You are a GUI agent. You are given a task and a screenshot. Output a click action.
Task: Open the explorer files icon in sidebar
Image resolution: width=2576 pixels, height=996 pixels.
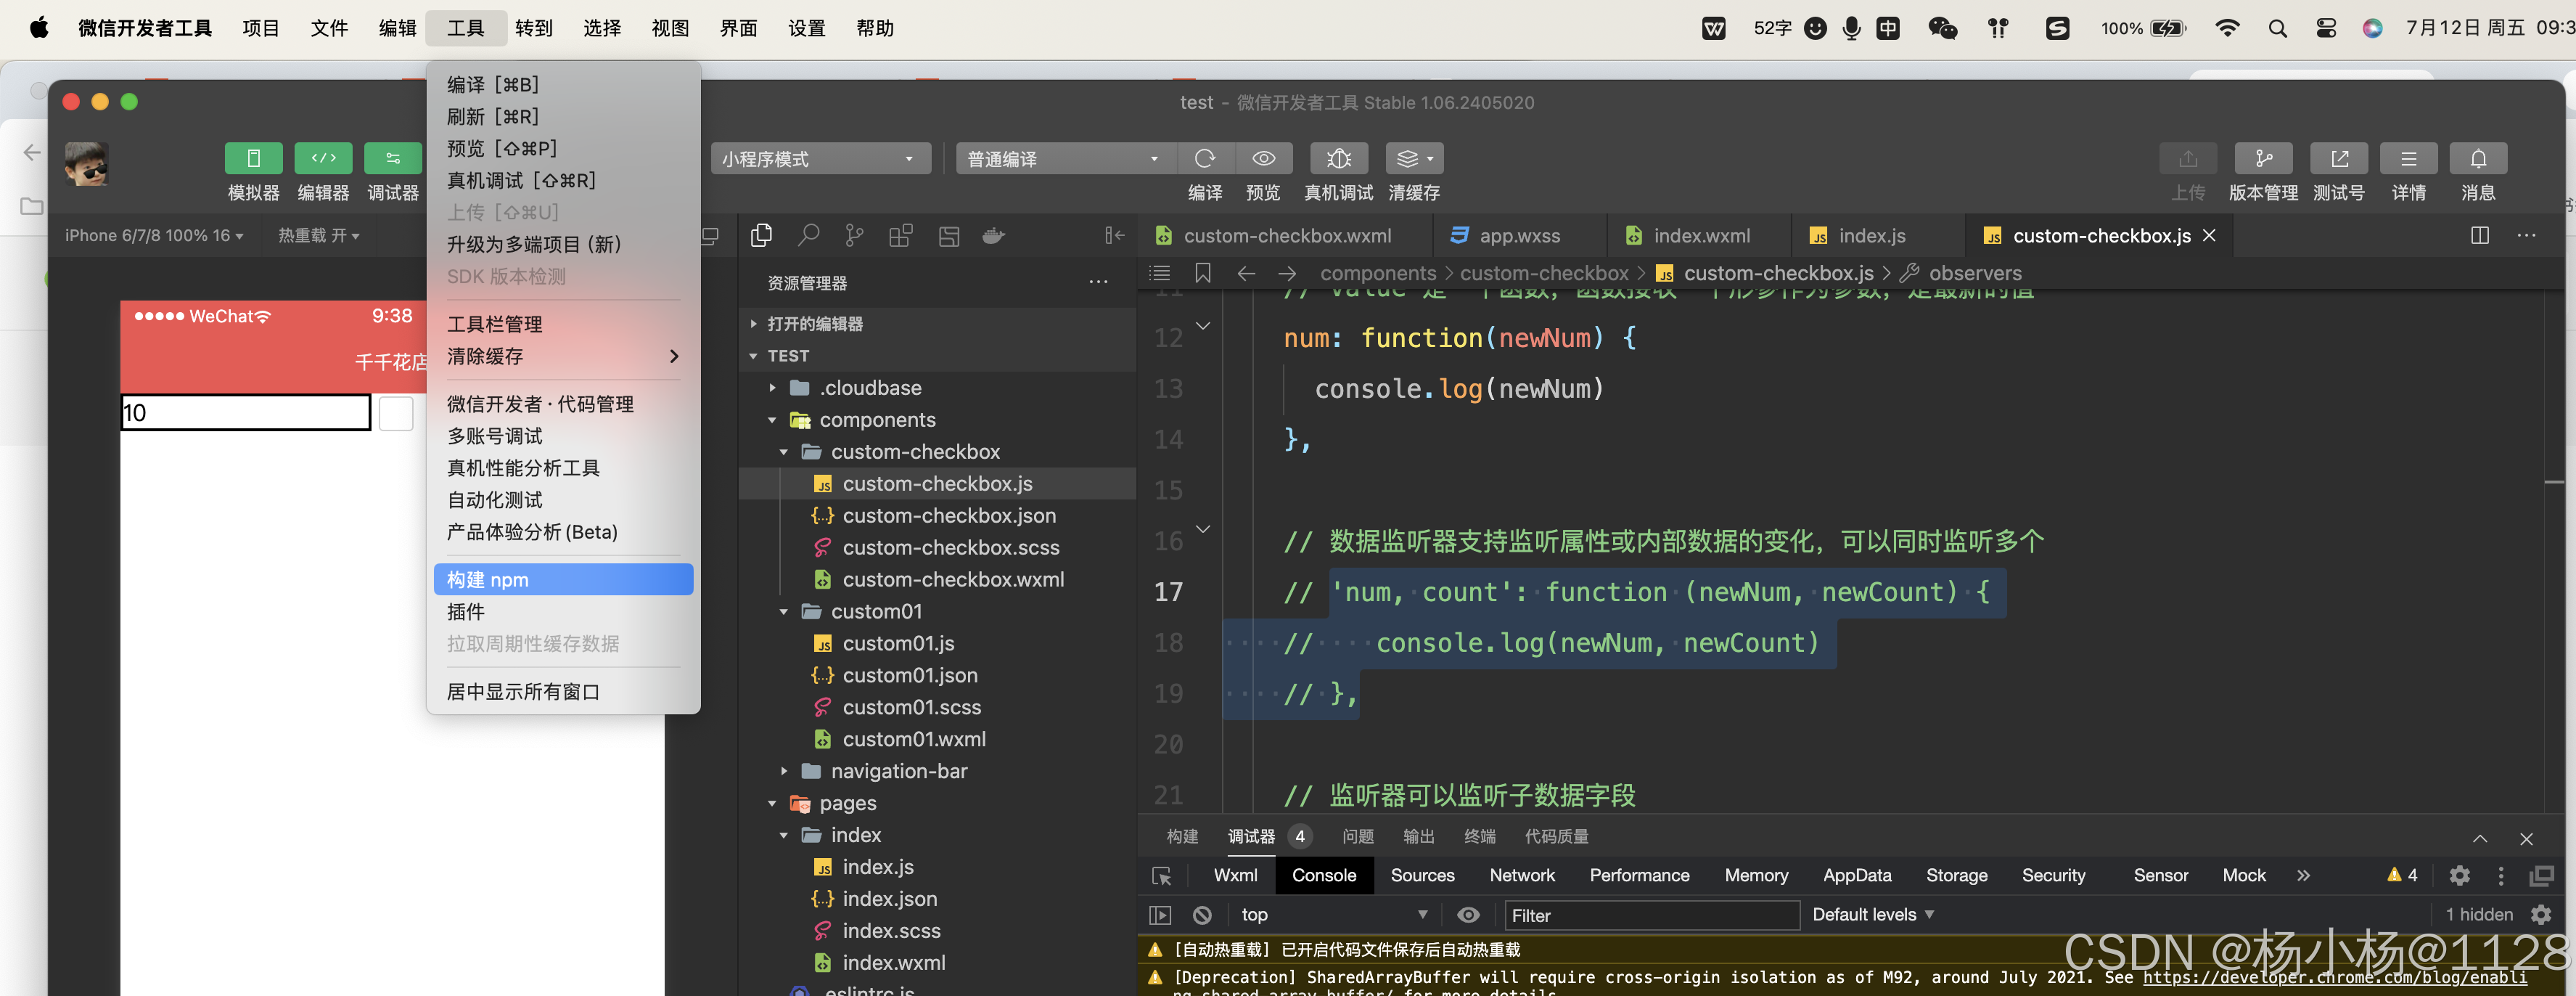761,235
